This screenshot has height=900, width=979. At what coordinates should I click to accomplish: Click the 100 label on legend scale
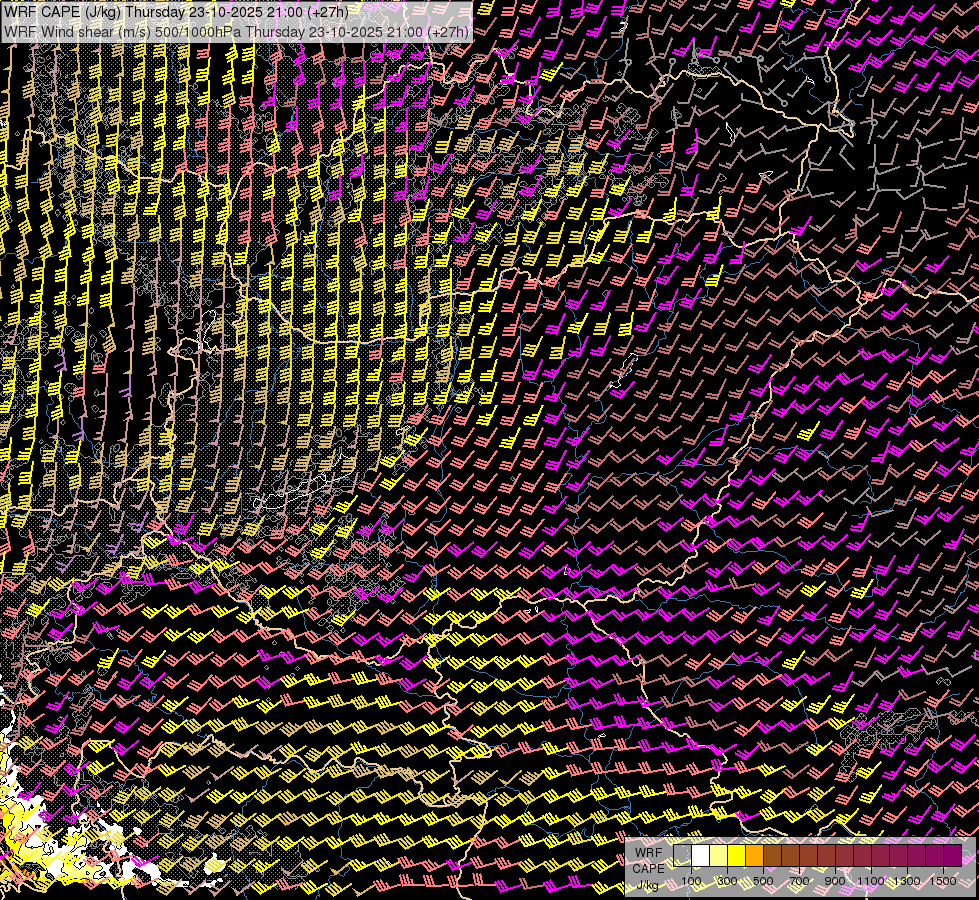[691, 880]
